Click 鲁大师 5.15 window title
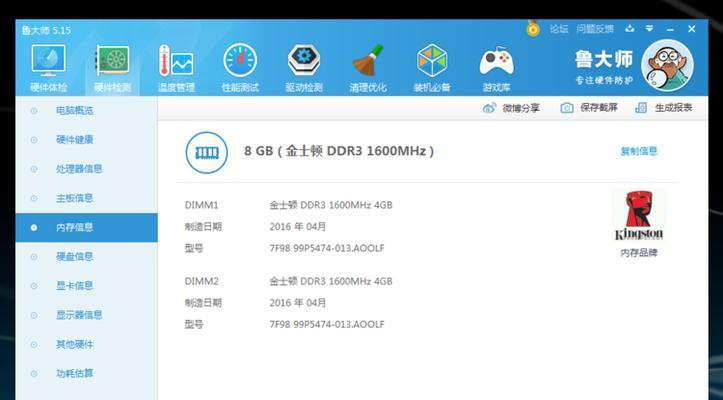The width and height of the screenshot is (723, 400). [46, 30]
